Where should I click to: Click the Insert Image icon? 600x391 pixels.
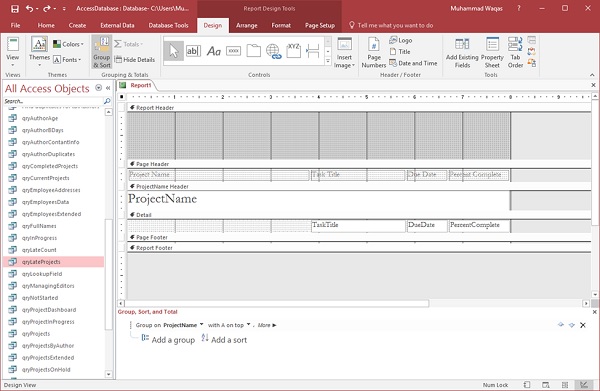coord(344,53)
